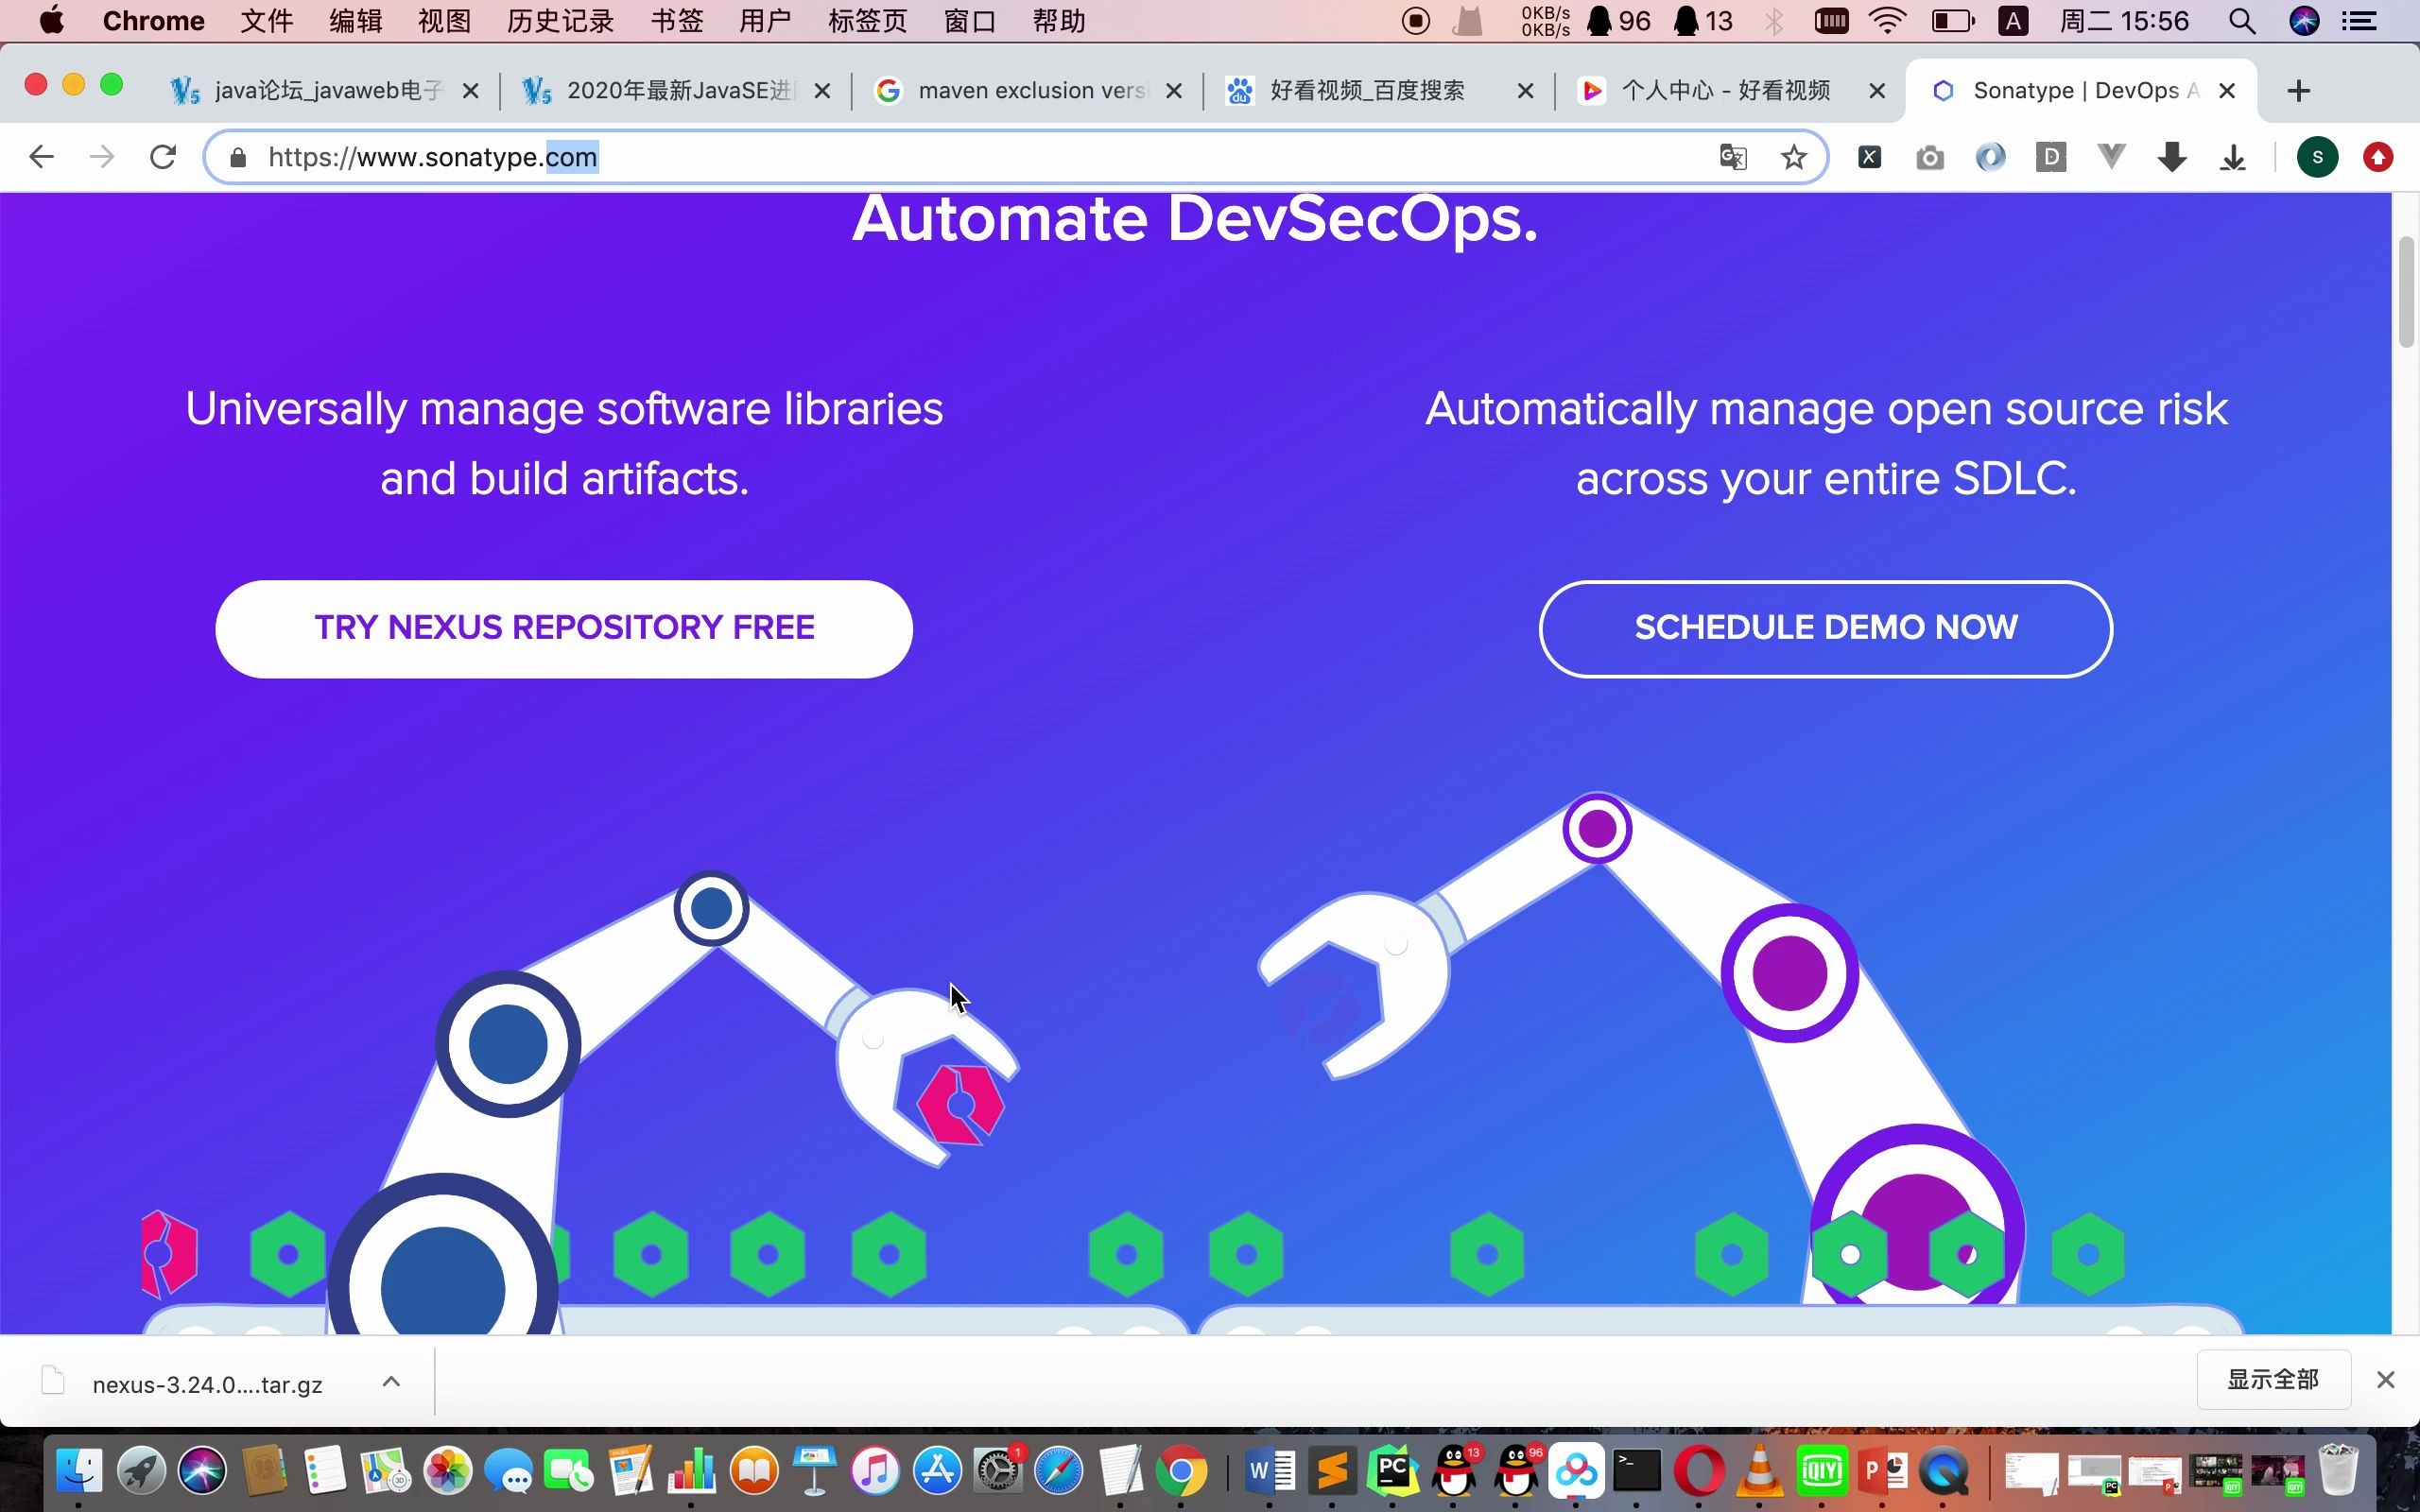Image resolution: width=2420 pixels, height=1512 pixels.
Task: Click the camera screenshot extension icon
Action: pyautogui.click(x=1930, y=158)
